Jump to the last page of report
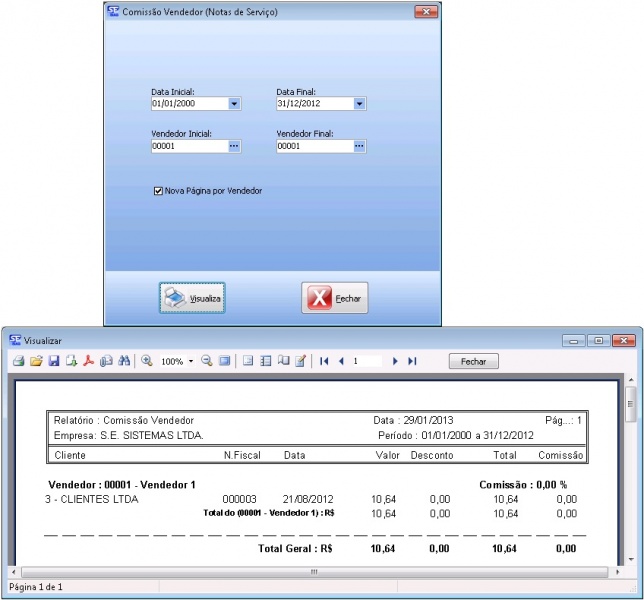This screenshot has width=644, height=600. (412, 361)
